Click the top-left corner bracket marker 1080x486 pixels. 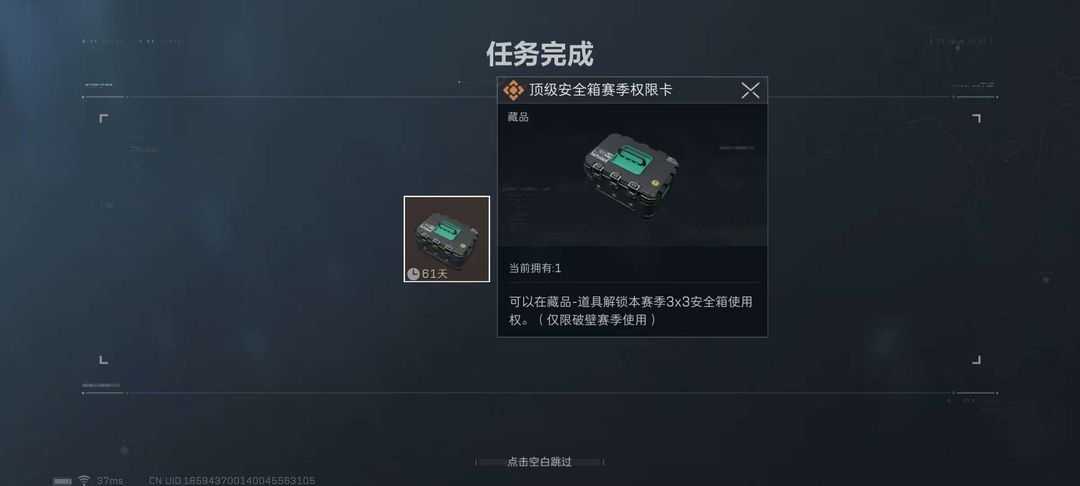pyautogui.click(x=103, y=118)
